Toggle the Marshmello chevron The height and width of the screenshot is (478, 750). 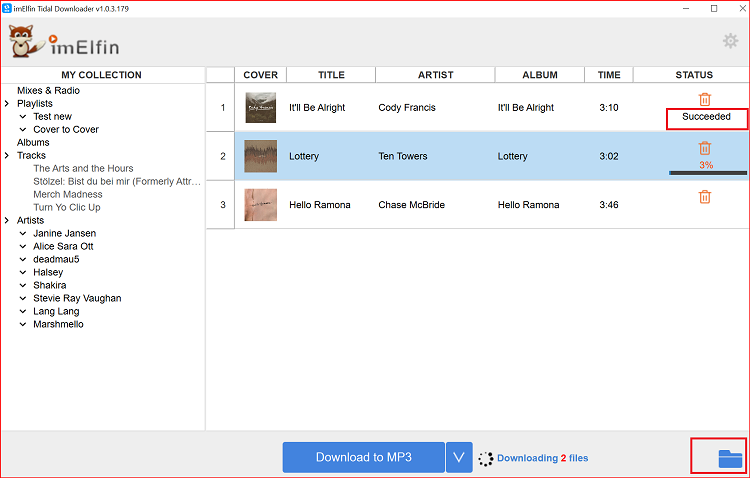(x=22, y=324)
